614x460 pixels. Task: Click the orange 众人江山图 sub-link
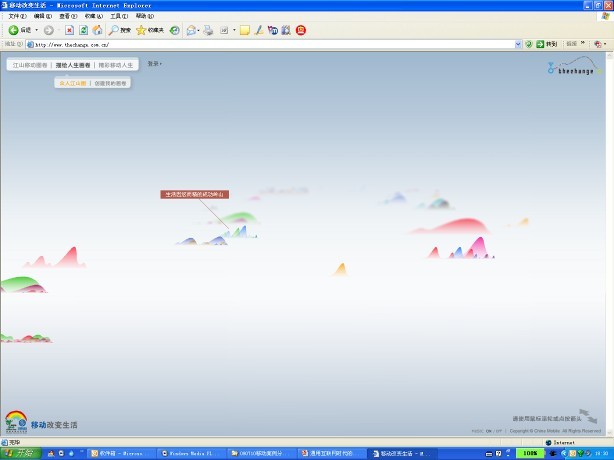coord(73,83)
